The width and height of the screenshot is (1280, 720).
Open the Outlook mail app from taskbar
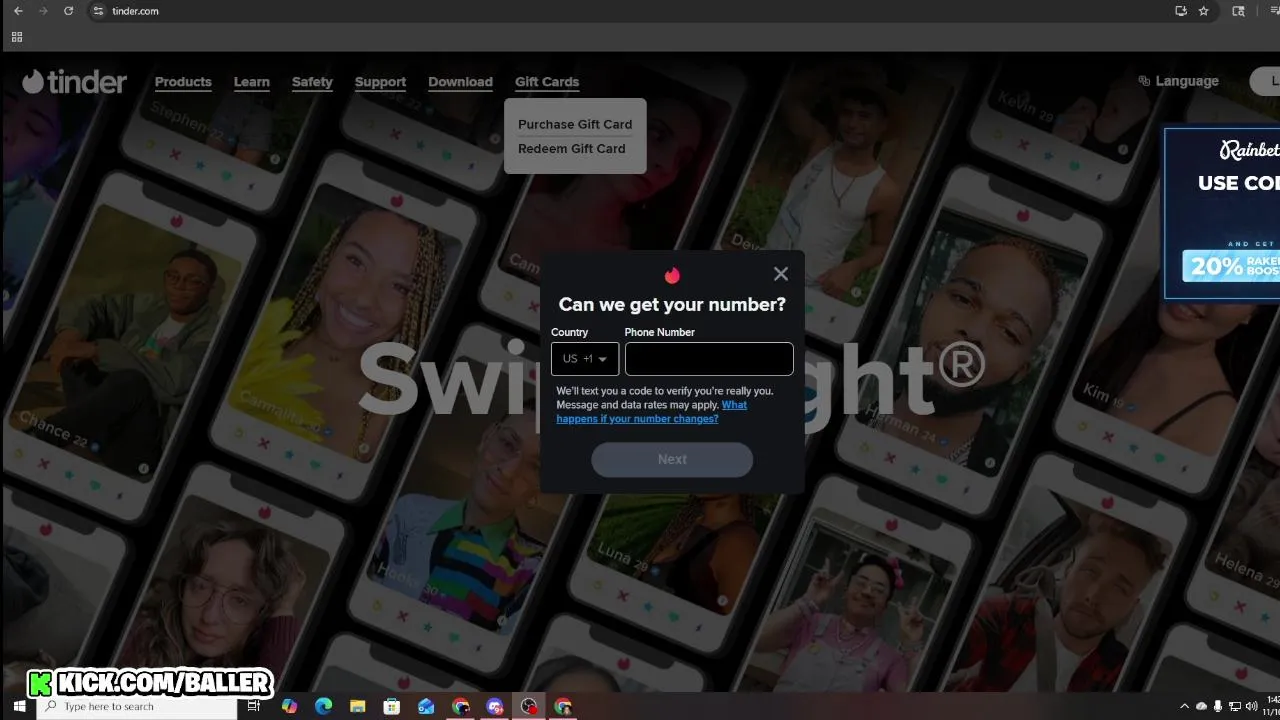(x=426, y=706)
